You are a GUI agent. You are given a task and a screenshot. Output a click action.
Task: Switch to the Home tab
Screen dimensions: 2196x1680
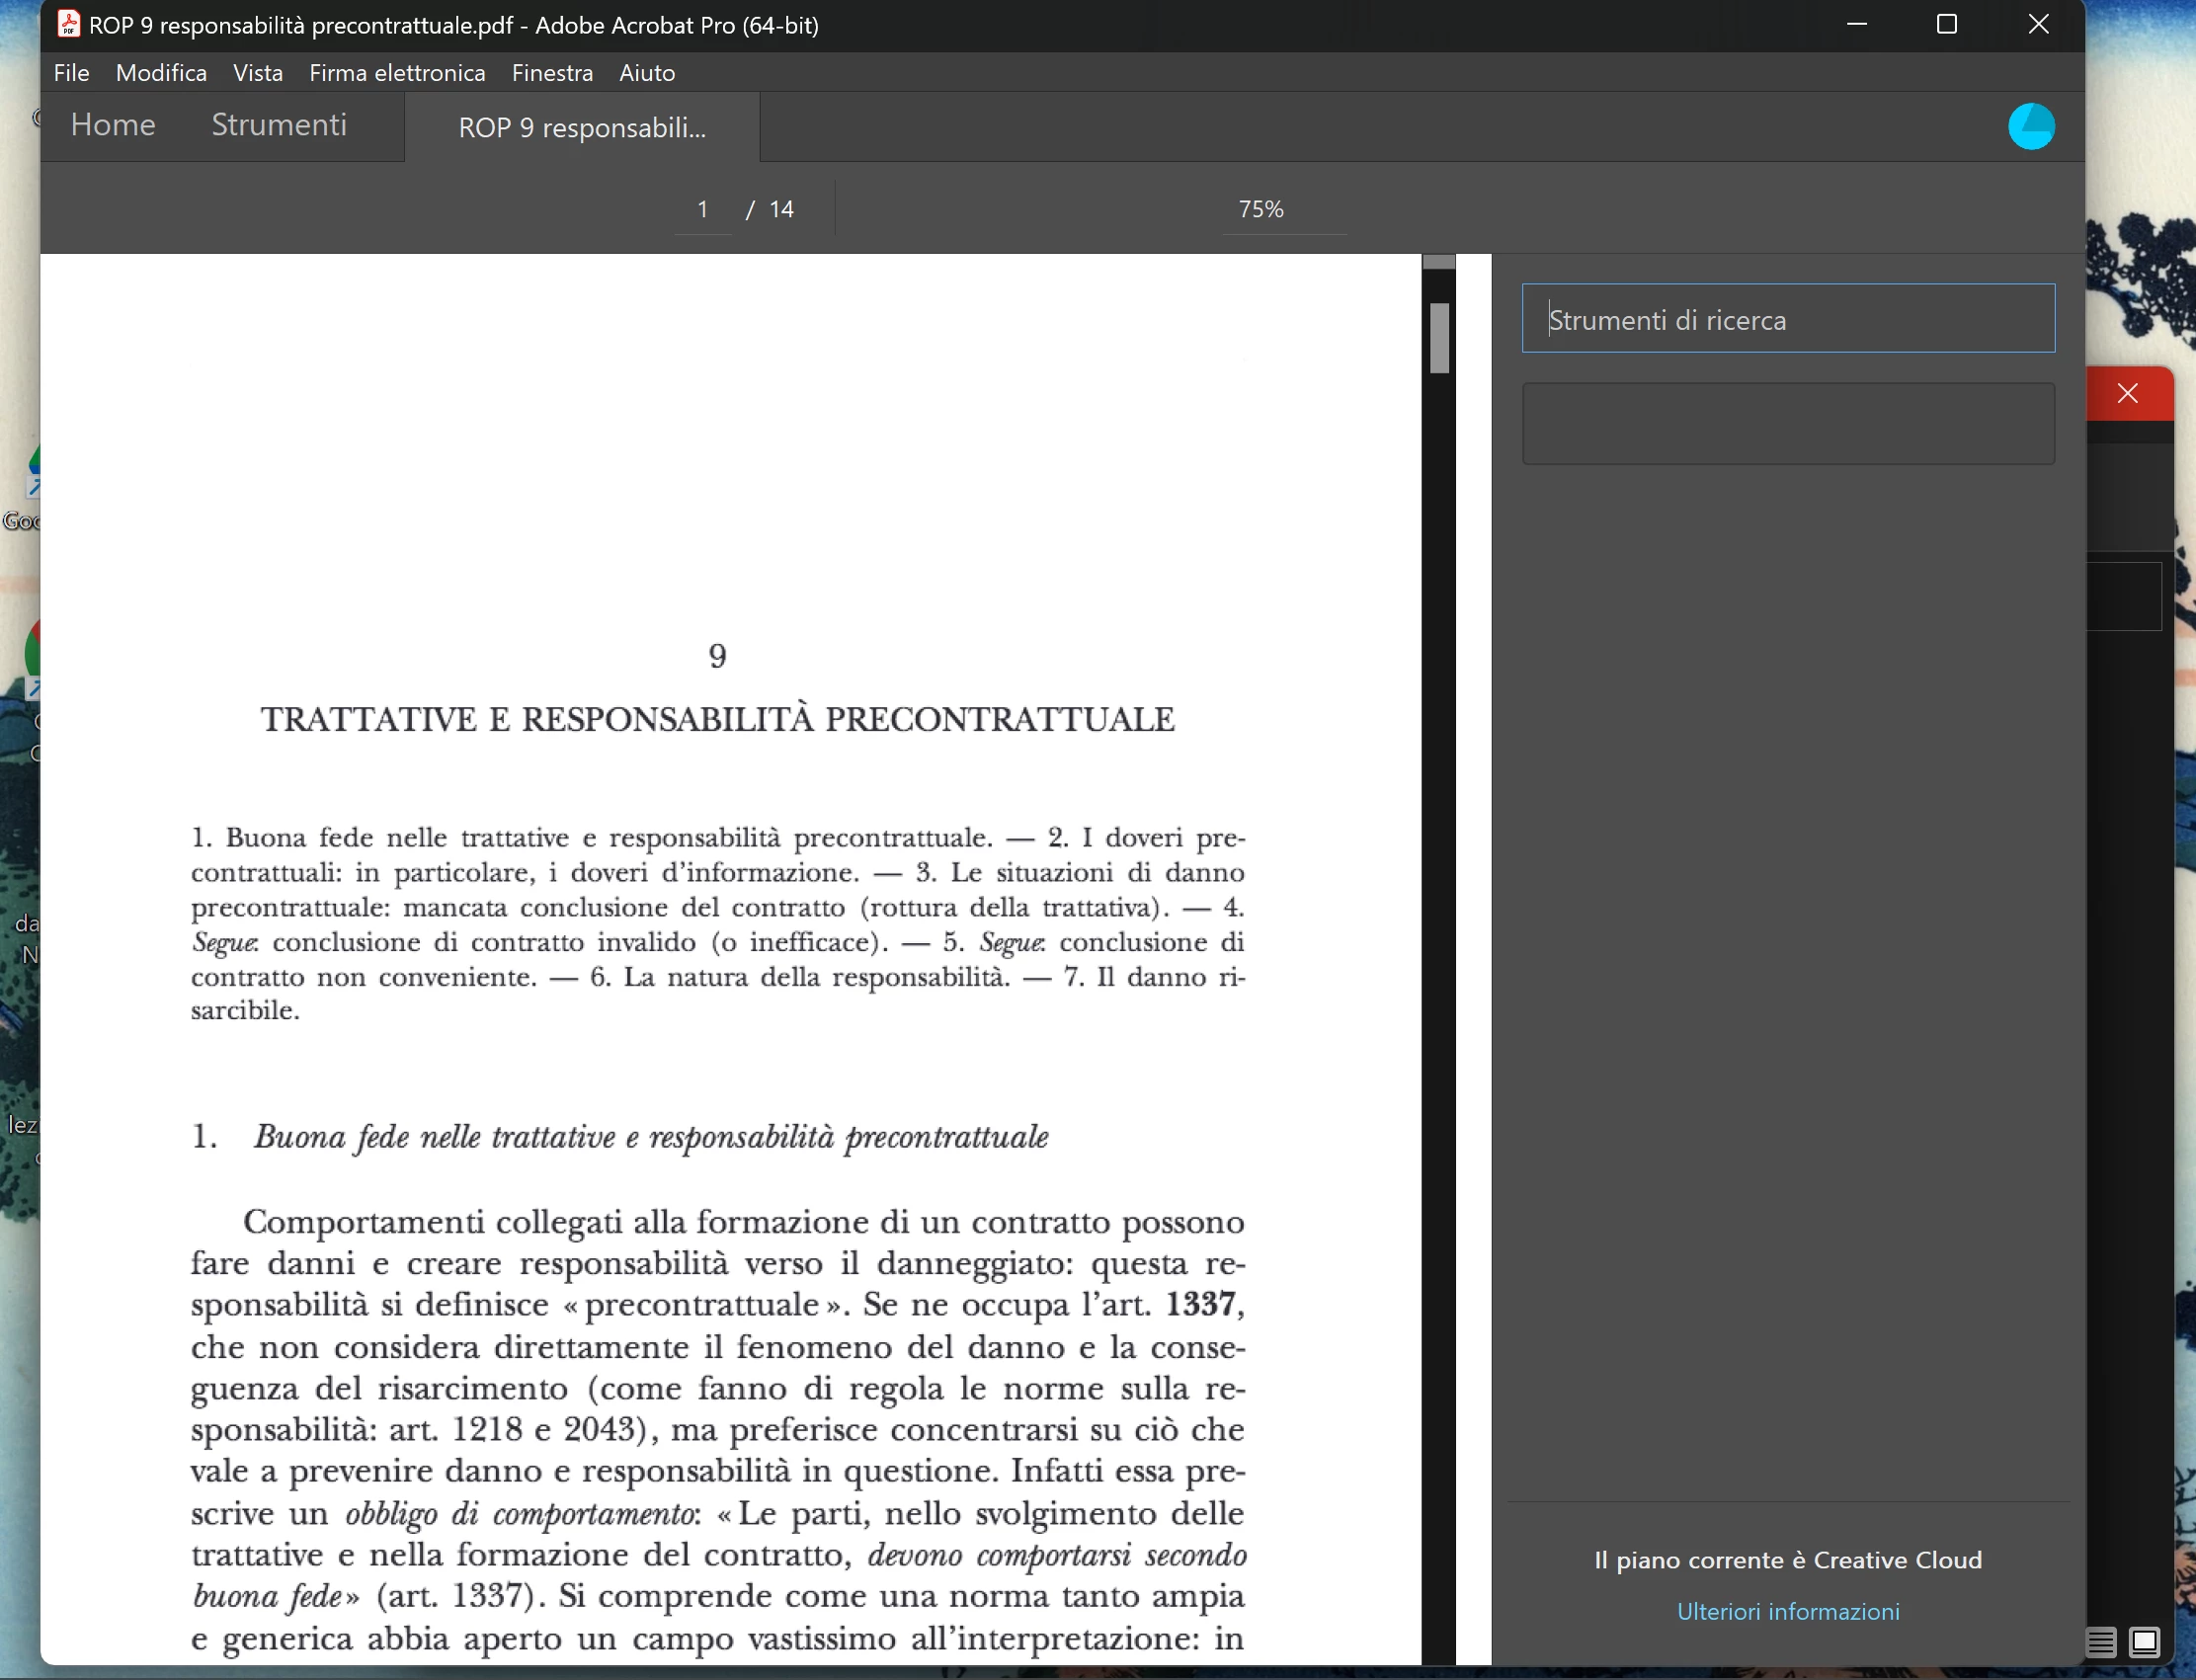[113, 125]
